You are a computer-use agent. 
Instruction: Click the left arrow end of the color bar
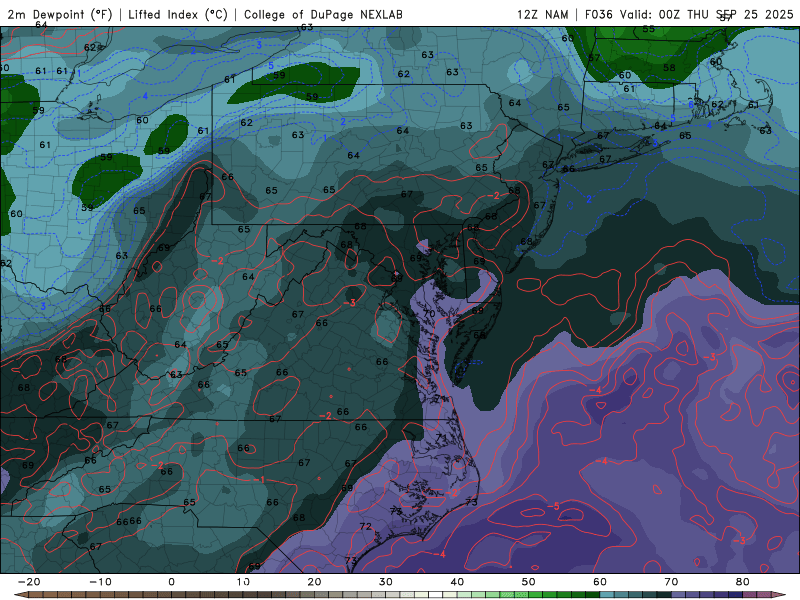tap(19, 595)
